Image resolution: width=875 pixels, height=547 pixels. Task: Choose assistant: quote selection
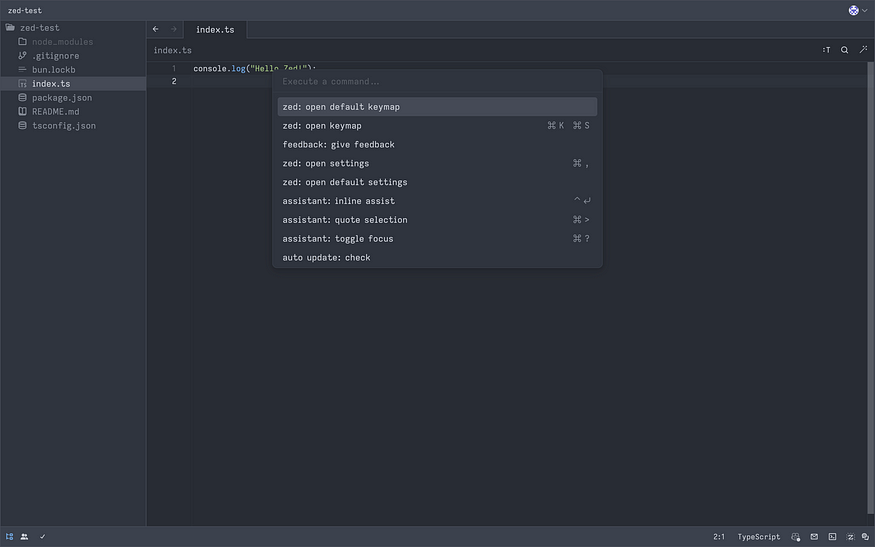pos(437,220)
